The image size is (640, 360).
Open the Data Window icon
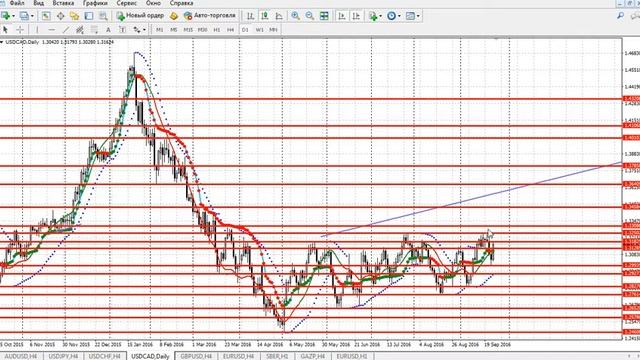click(60, 16)
